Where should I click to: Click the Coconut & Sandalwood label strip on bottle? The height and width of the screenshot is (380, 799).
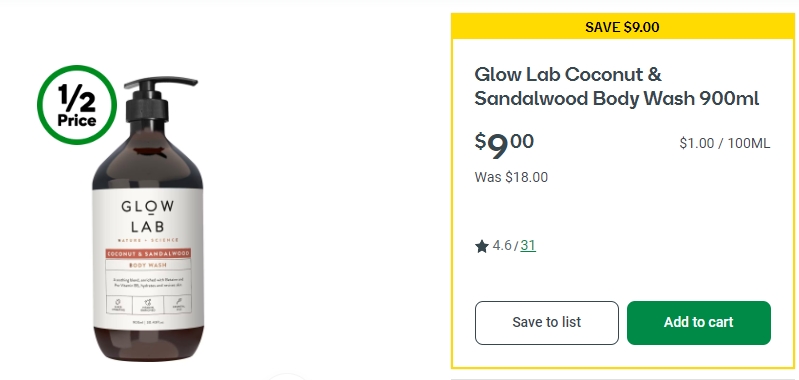[148, 253]
